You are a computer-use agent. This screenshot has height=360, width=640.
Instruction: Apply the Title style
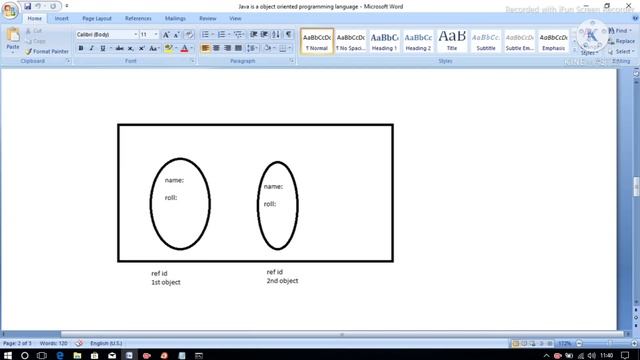point(452,41)
